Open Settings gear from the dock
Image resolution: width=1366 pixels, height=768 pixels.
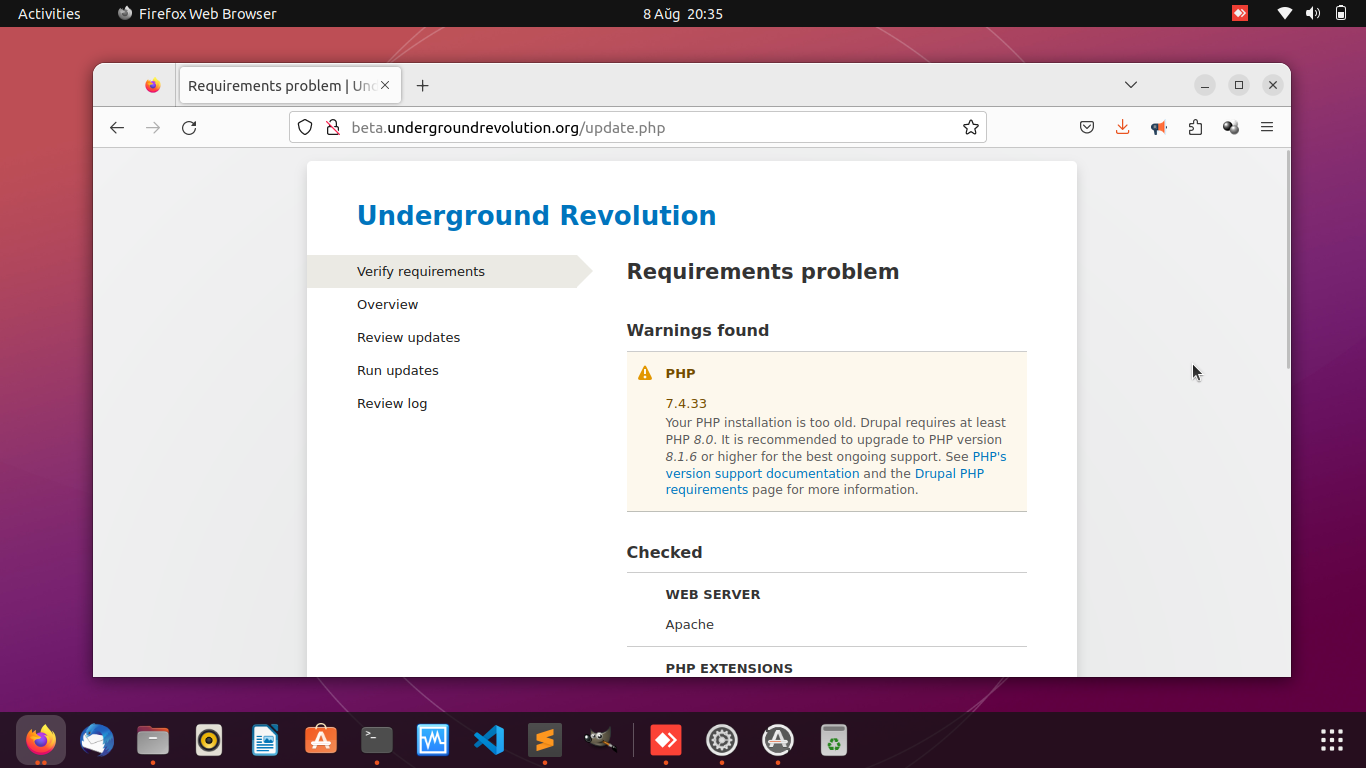pyautogui.click(x=722, y=740)
